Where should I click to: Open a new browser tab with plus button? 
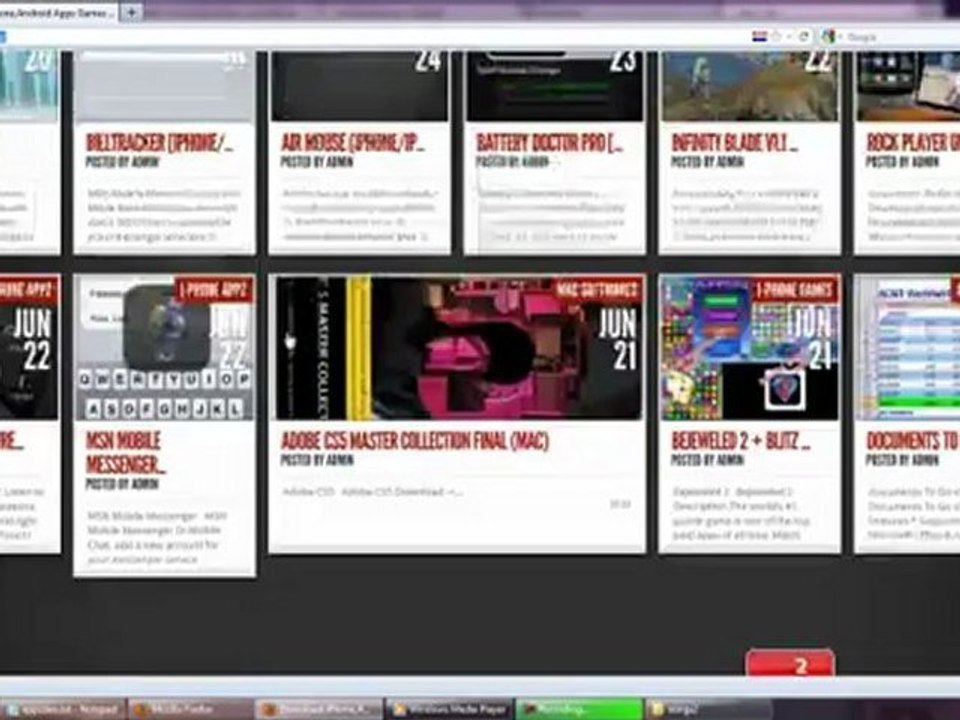131,12
